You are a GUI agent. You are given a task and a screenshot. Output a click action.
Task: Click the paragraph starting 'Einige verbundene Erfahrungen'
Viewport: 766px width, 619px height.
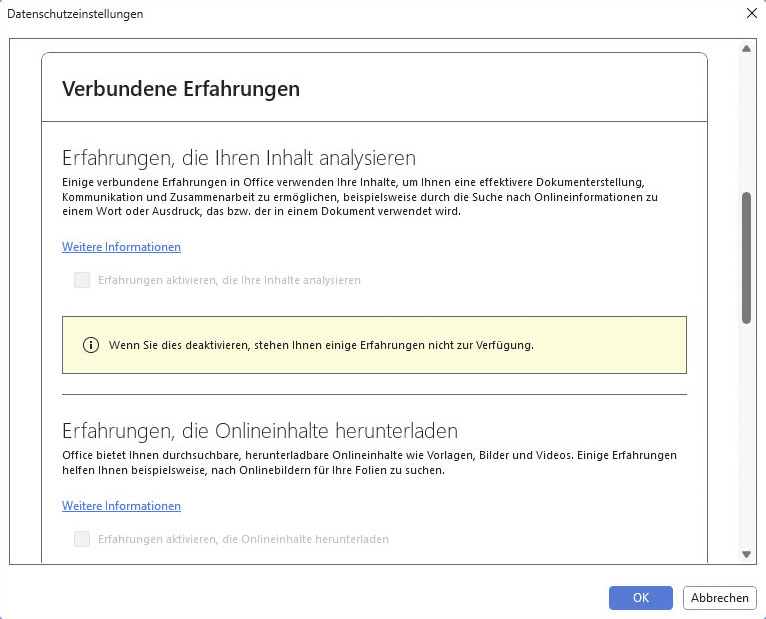[x=360, y=197]
